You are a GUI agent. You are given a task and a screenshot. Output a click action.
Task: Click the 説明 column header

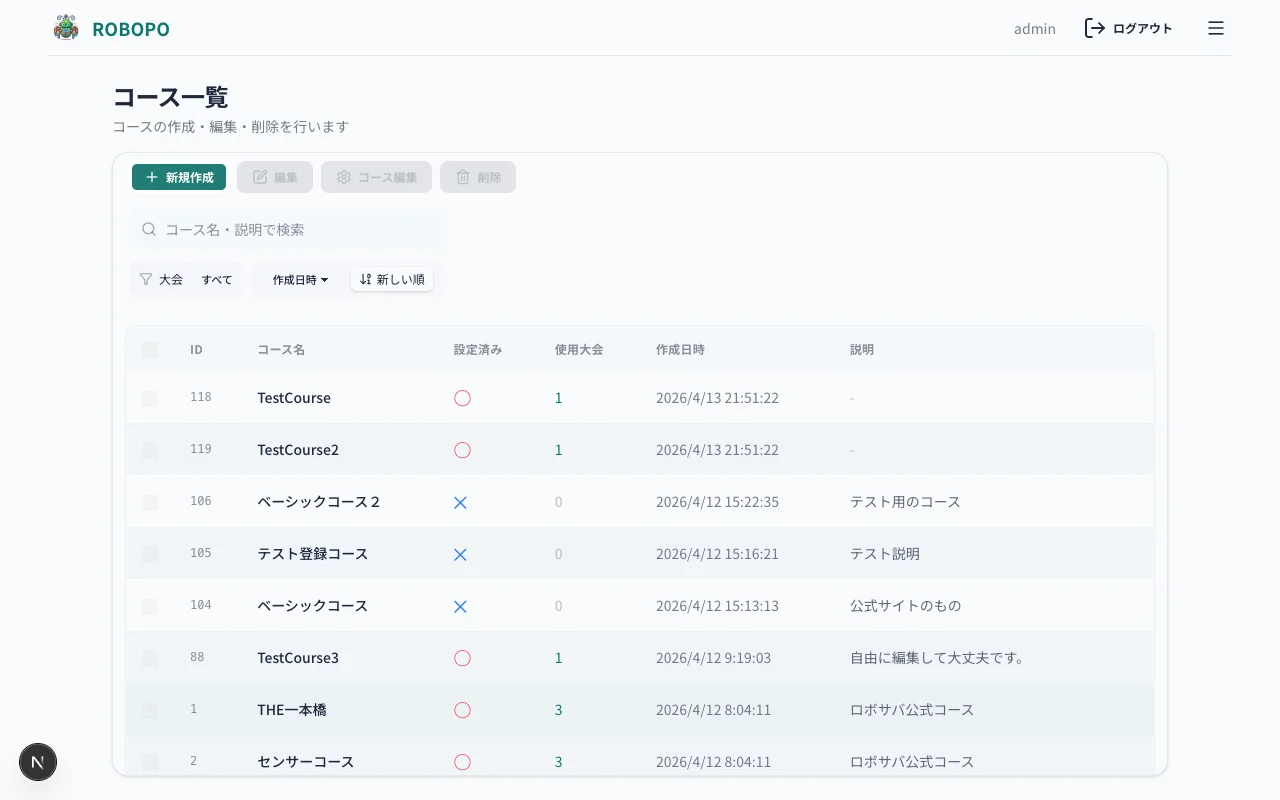[x=862, y=350]
